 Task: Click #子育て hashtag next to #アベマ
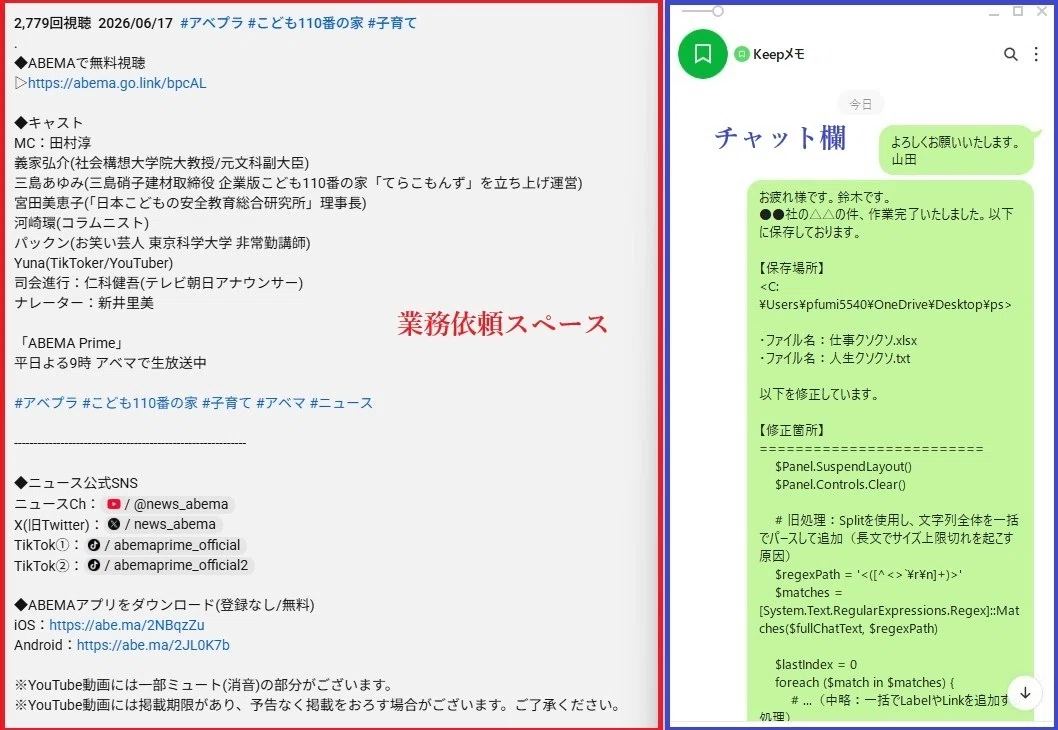(x=227, y=403)
